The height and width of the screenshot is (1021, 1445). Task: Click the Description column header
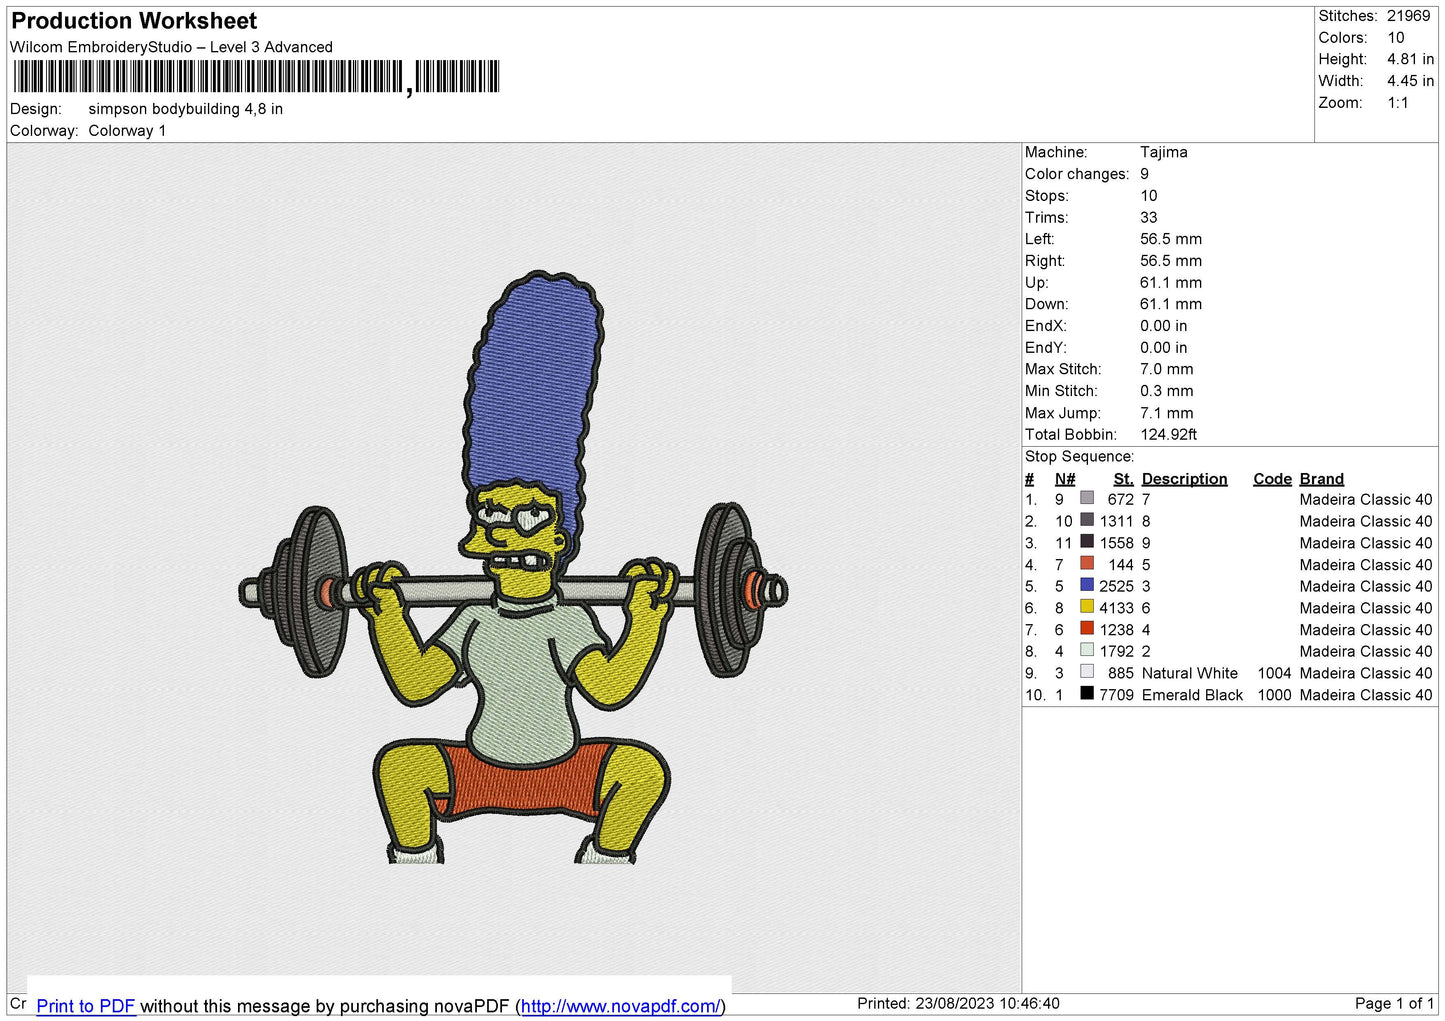1184,478
